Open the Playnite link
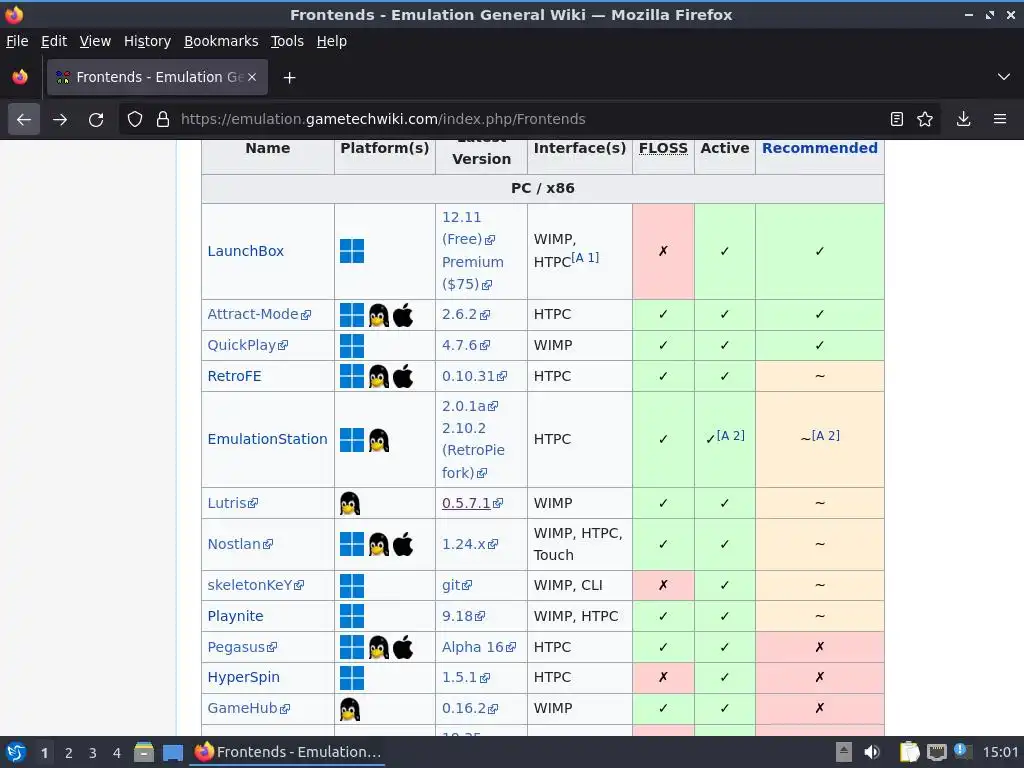Viewport: 1024px width, 768px height. coord(235,616)
